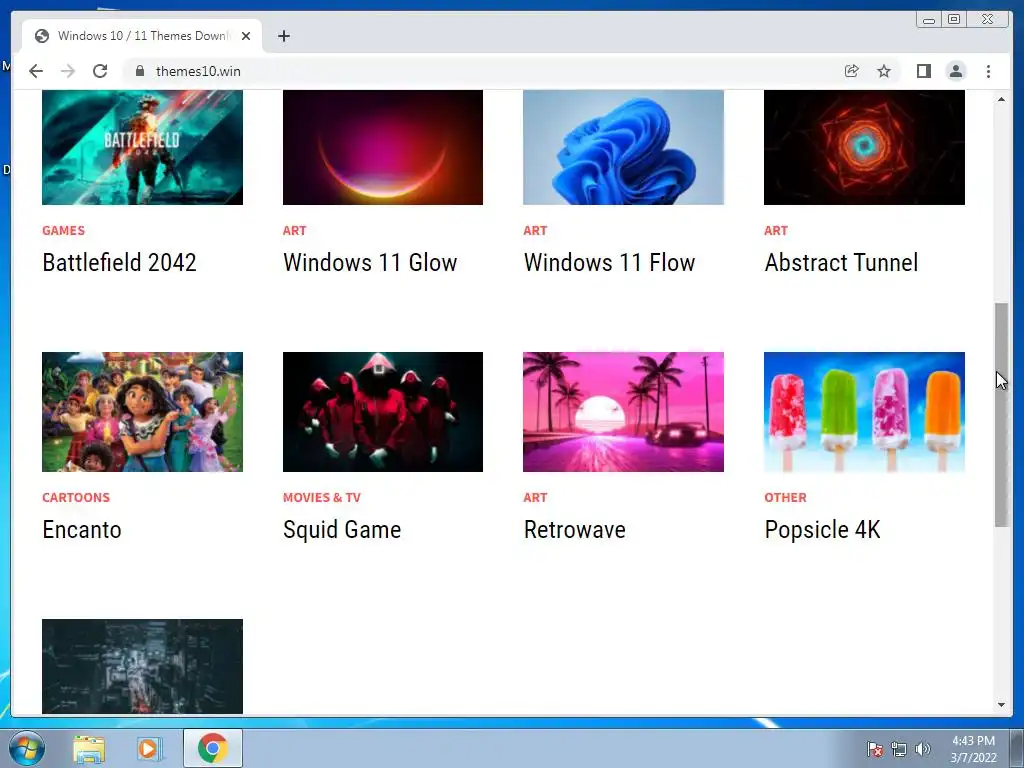Open the Windows 11 Glow thumbnail
The height and width of the screenshot is (768, 1024).
click(x=383, y=147)
